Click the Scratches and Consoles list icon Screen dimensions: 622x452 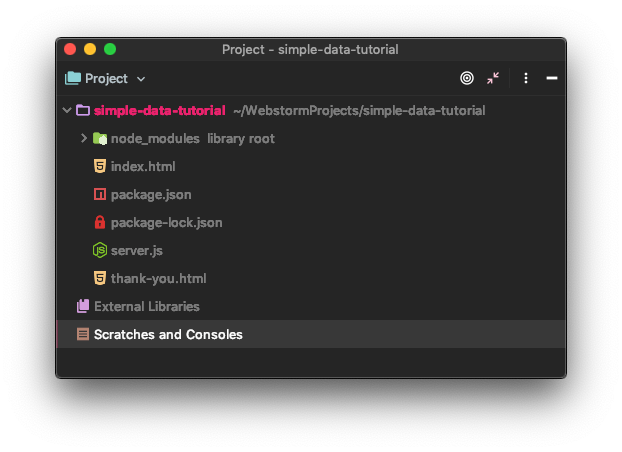[83, 334]
